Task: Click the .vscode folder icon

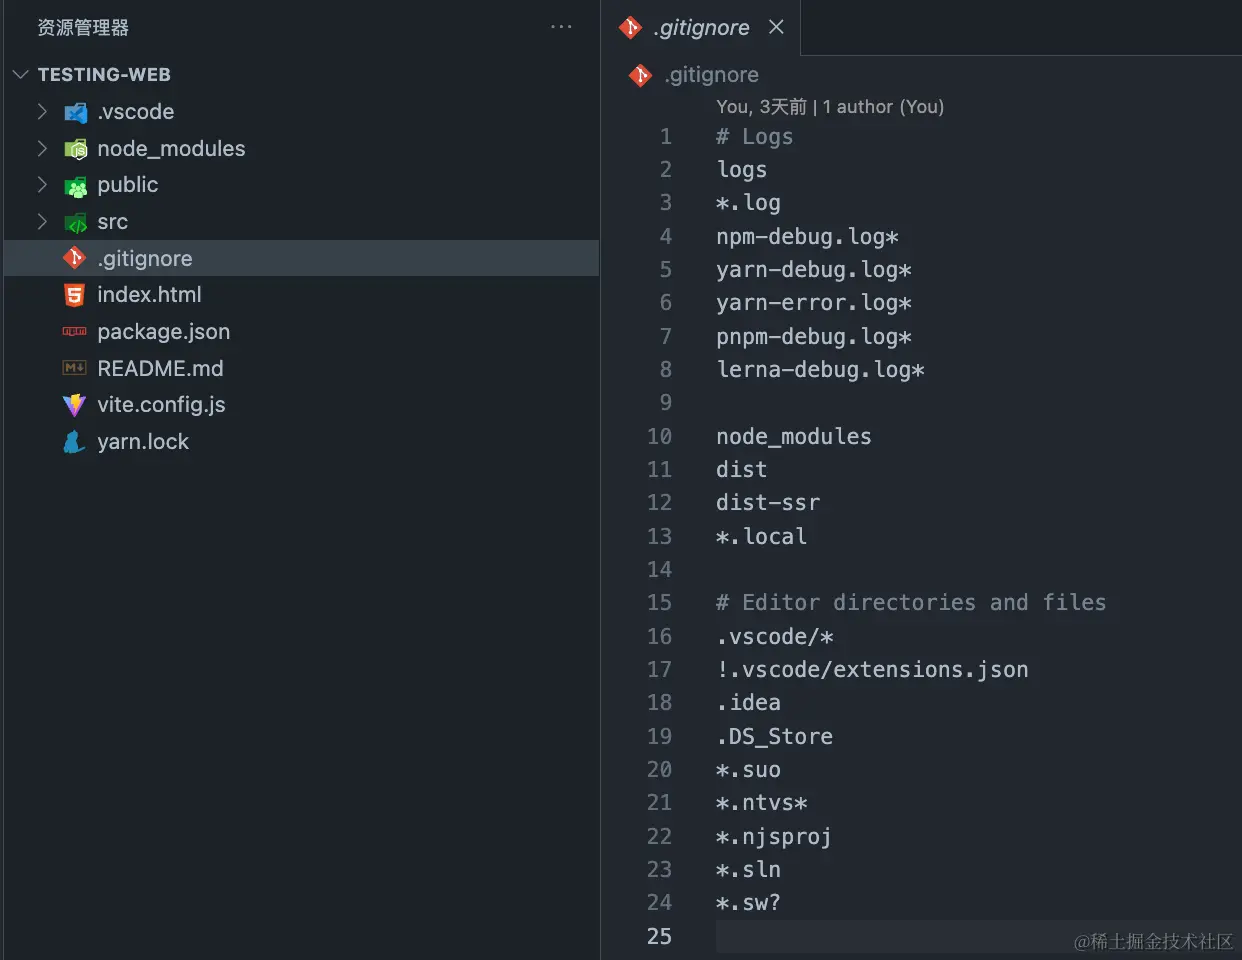Action: 75,112
